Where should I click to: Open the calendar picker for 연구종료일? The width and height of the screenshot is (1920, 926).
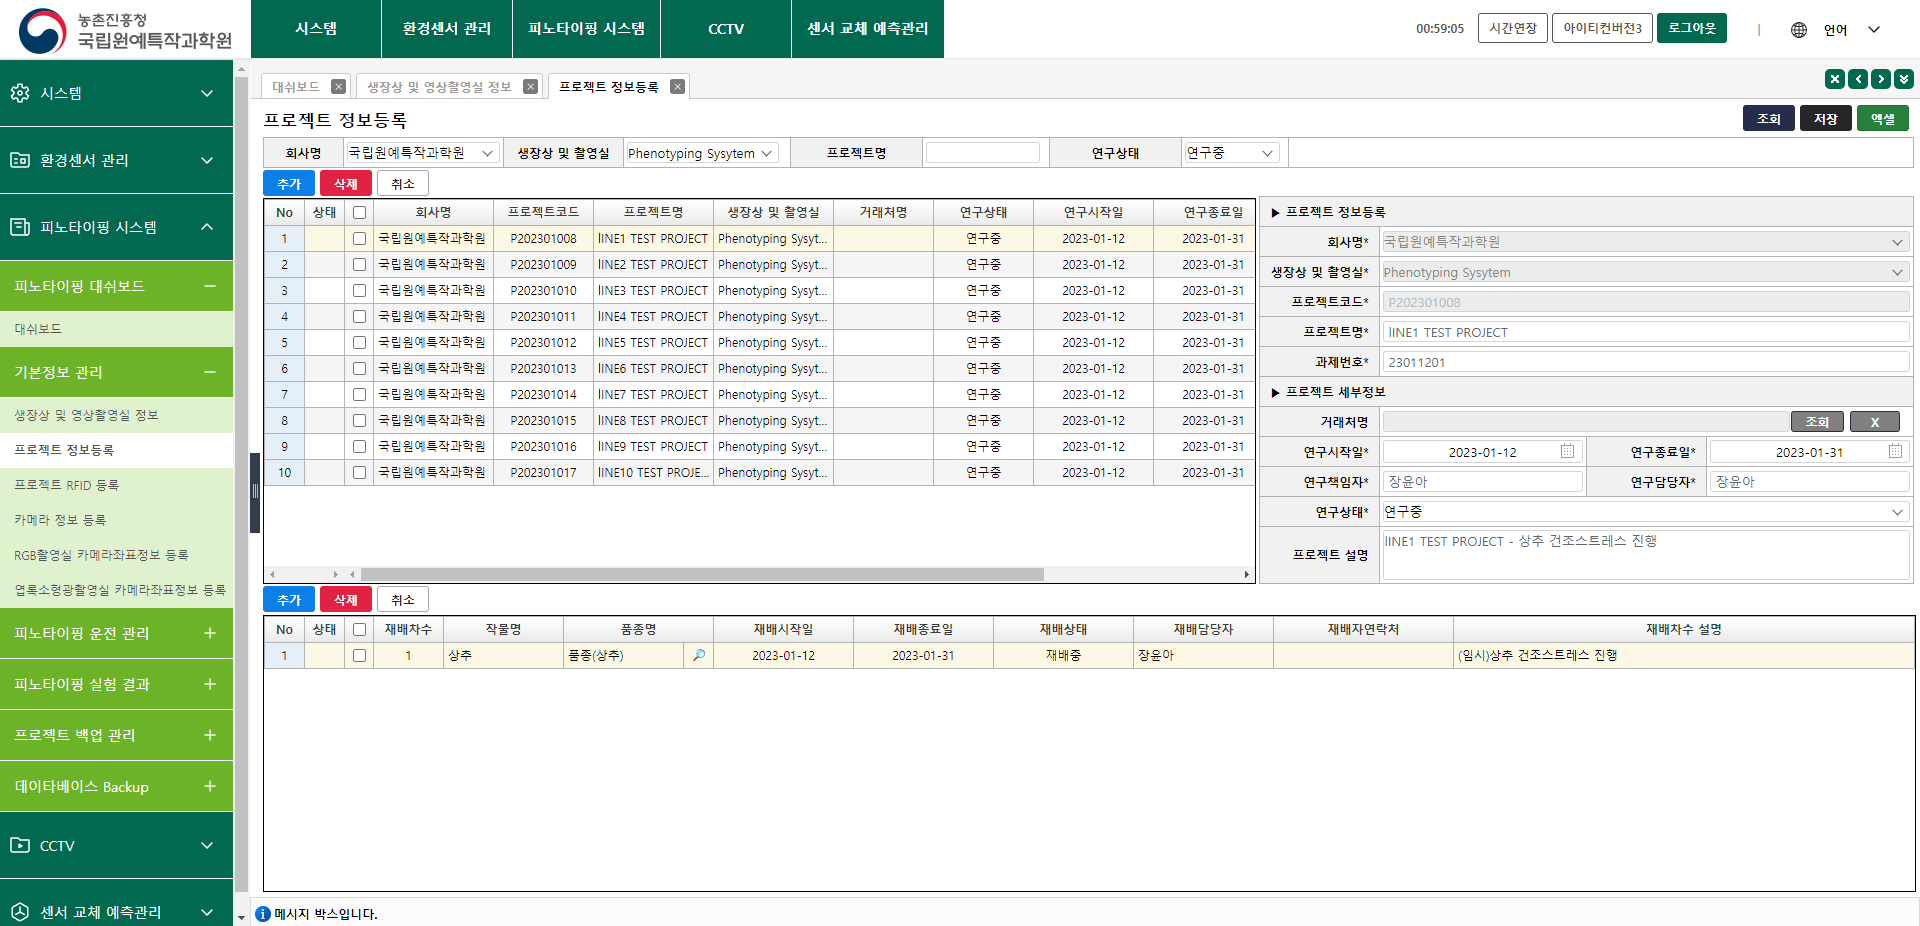point(1894,451)
